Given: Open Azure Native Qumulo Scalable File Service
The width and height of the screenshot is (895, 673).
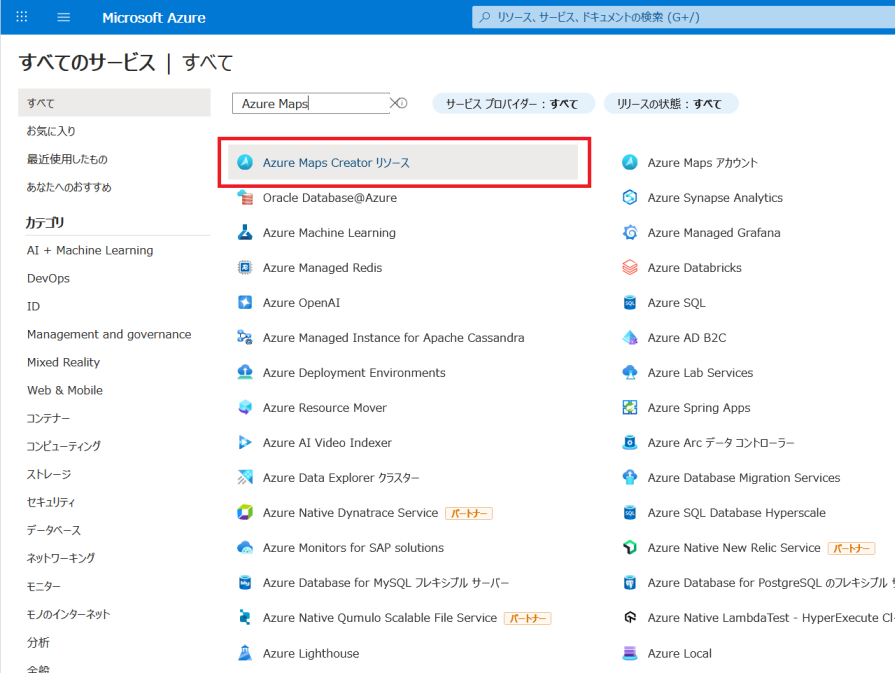Looking at the screenshot, I should [380, 618].
